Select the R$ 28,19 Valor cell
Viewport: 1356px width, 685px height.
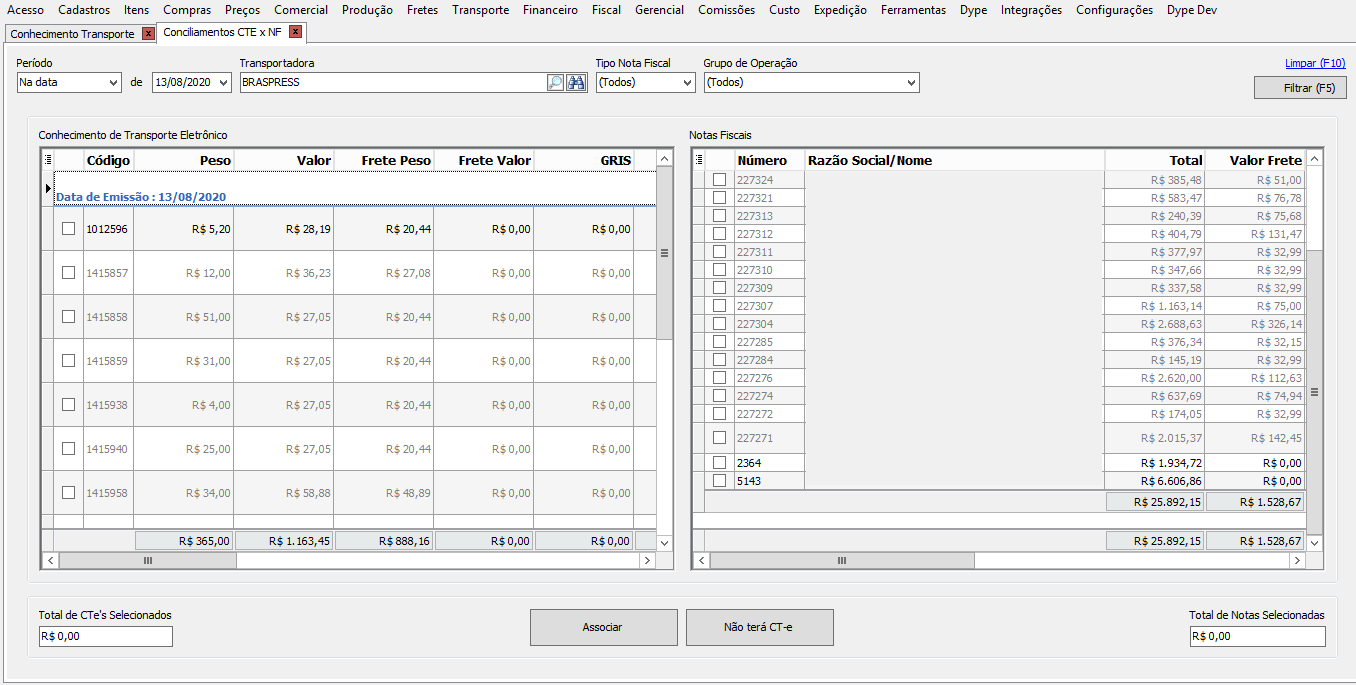tap(283, 229)
